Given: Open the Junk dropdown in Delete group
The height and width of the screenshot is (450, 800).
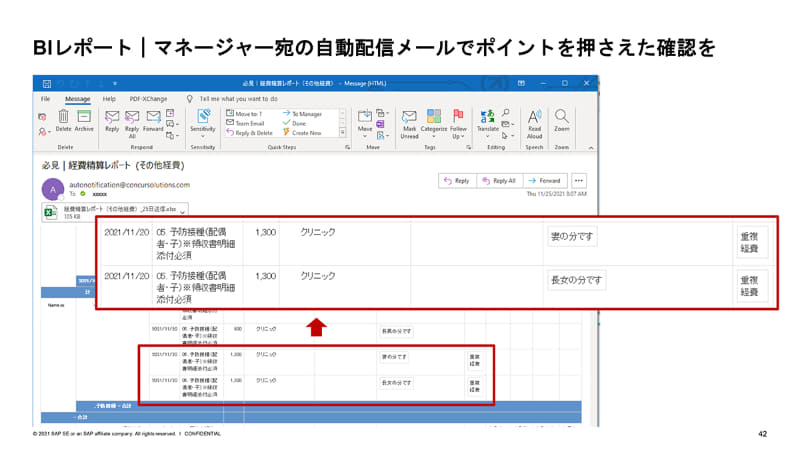Looking at the screenshot, I should click(x=44, y=132).
